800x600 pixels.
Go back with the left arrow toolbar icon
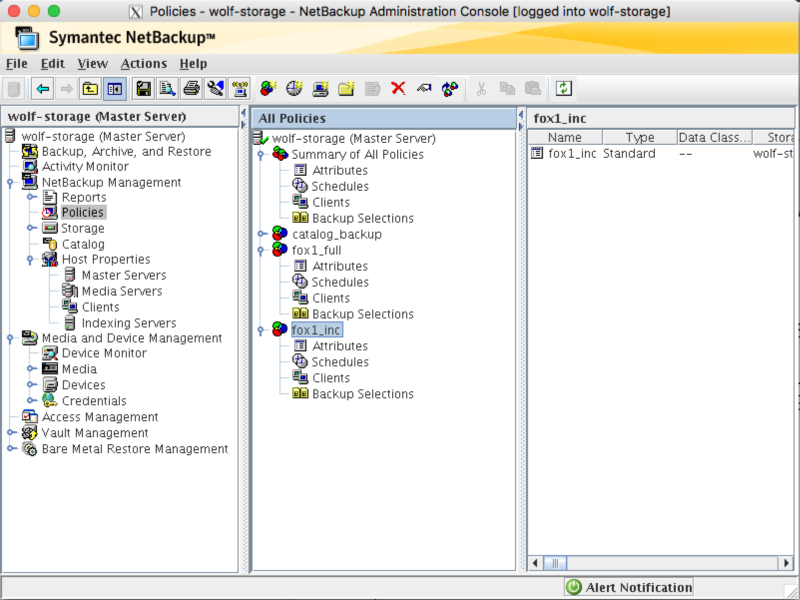click(x=42, y=89)
